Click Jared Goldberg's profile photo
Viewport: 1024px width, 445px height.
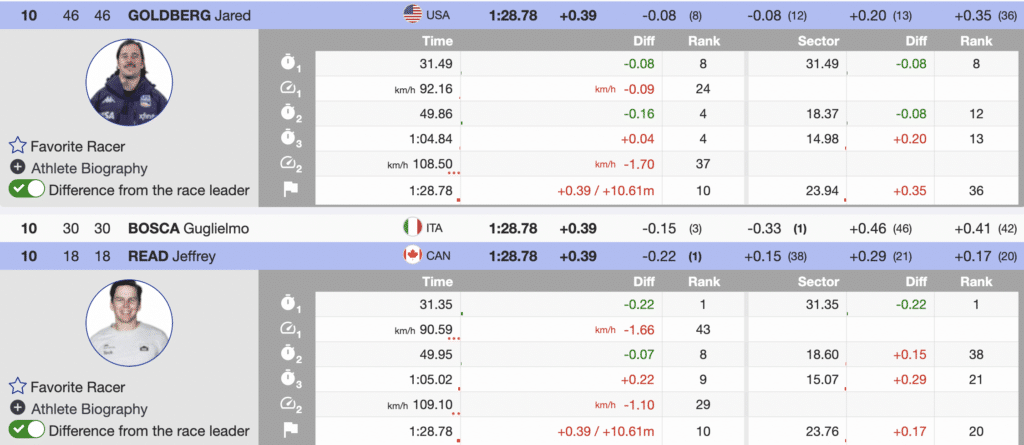[x=125, y=86]
